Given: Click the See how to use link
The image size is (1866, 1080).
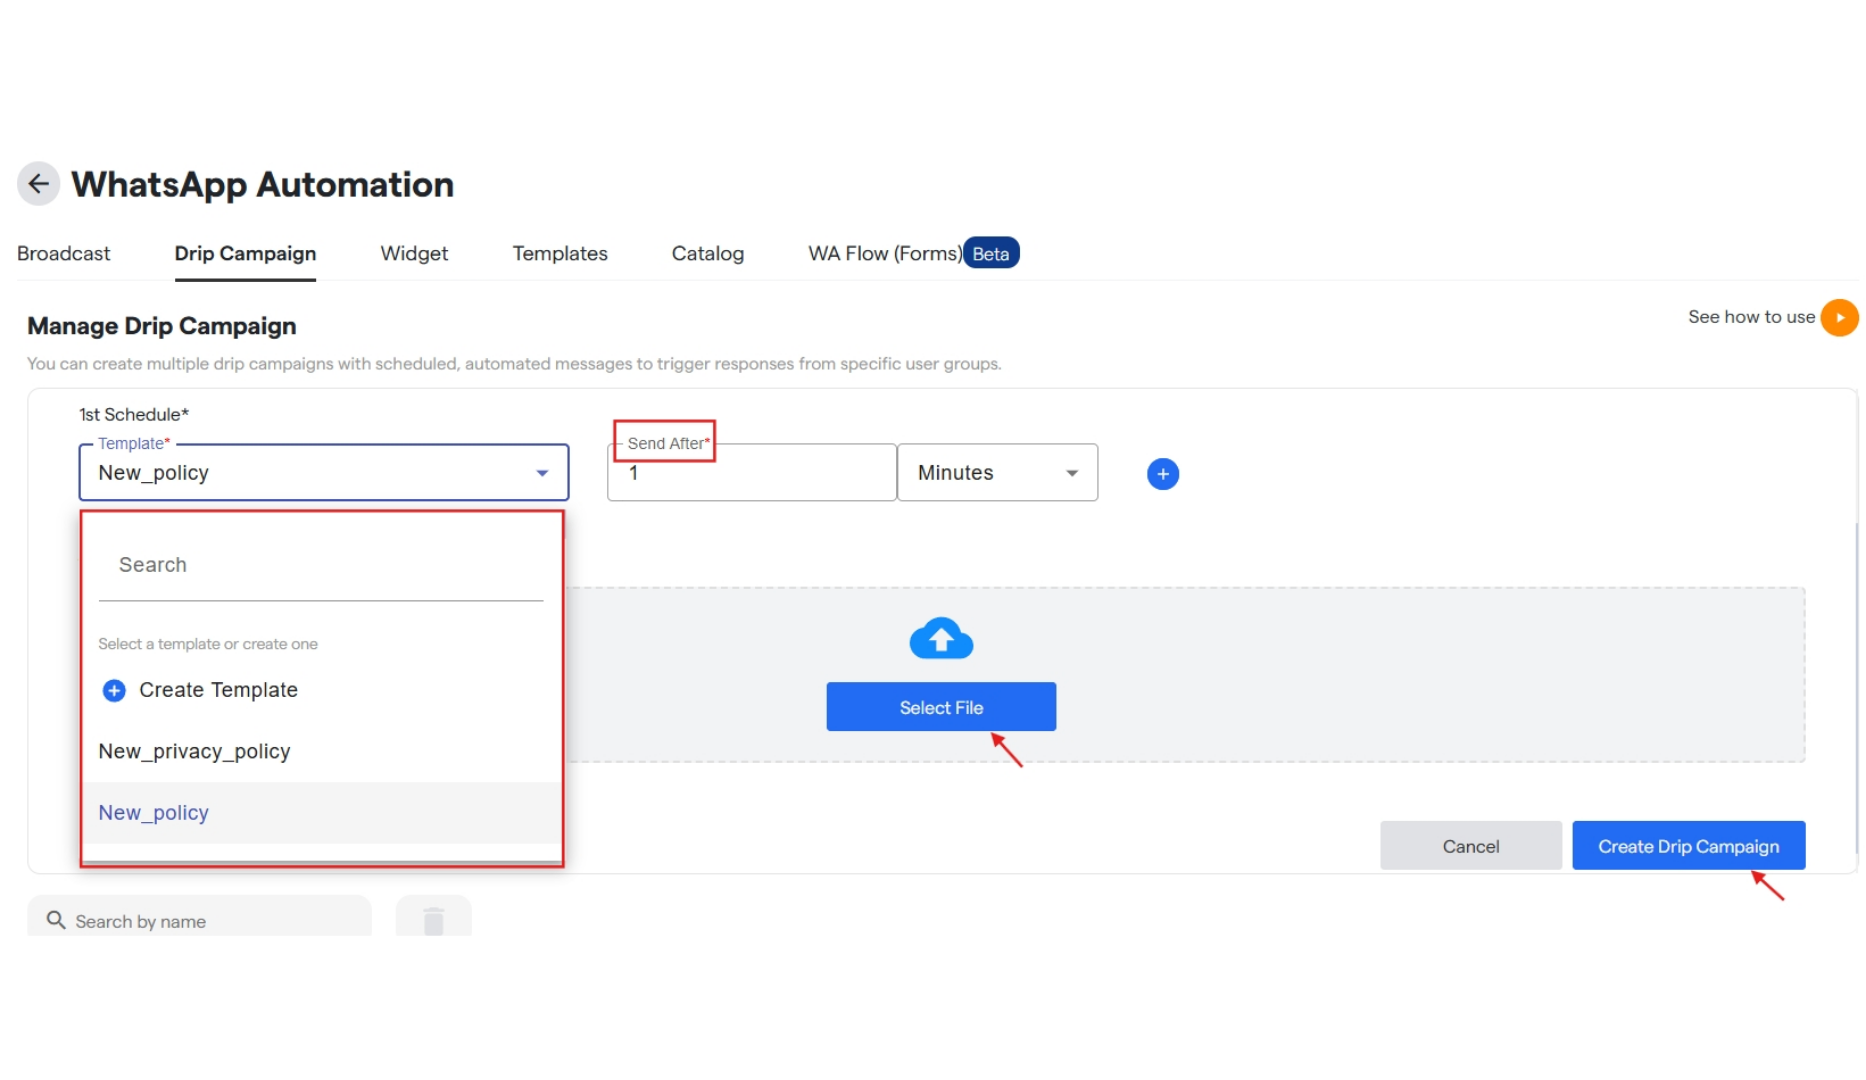Looking at the screenshot, I should pyautogui.click(x=1751, y=317).
